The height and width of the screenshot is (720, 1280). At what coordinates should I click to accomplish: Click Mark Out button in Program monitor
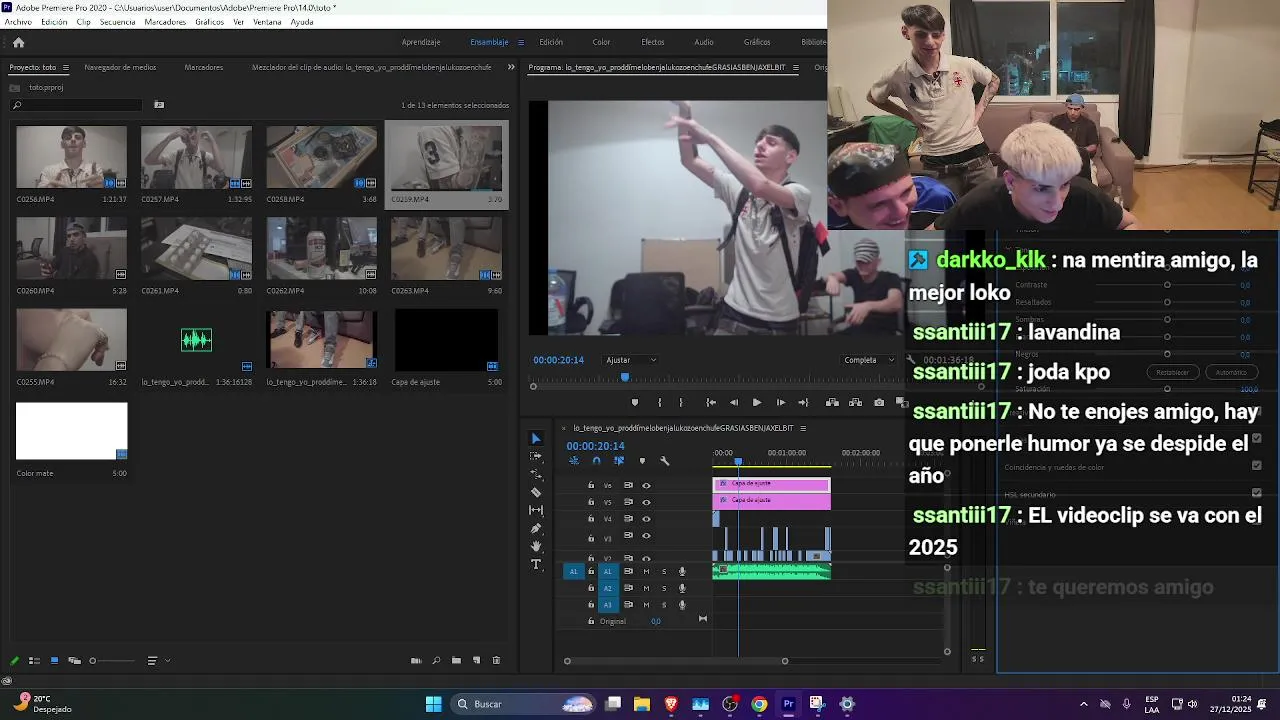(x=681, y=402)
